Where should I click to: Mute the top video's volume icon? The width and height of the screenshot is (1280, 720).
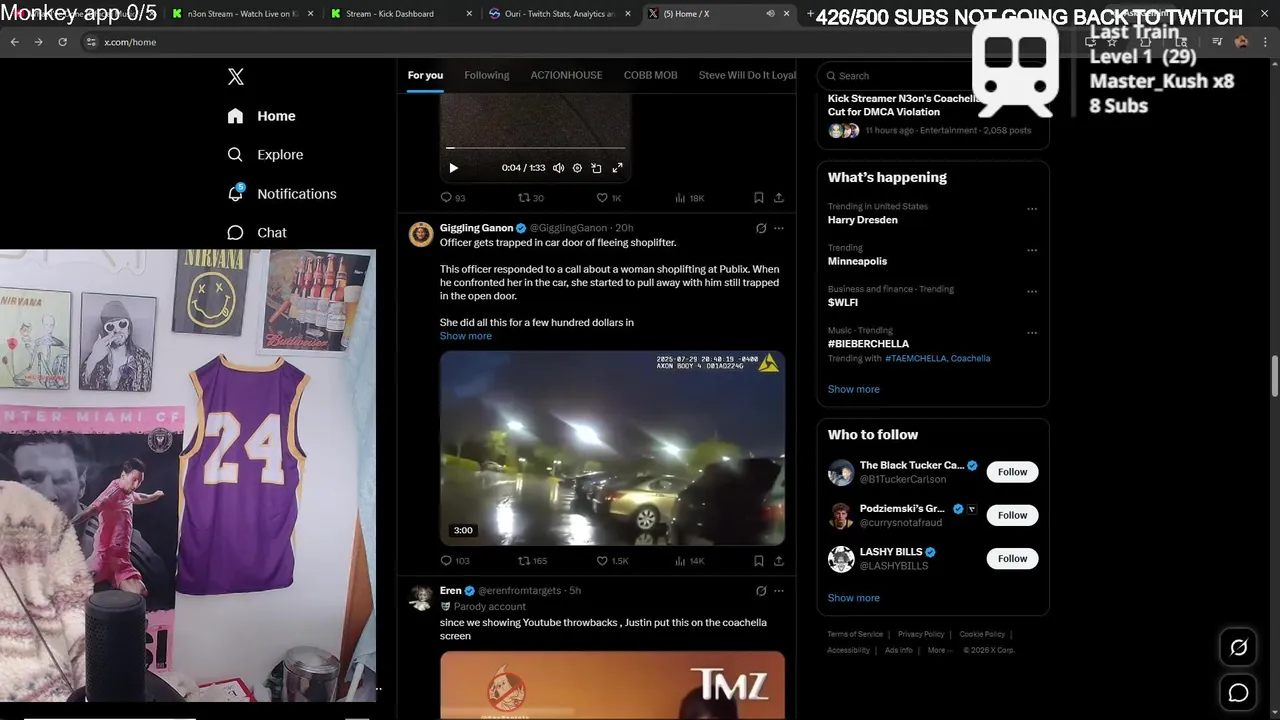558,168
